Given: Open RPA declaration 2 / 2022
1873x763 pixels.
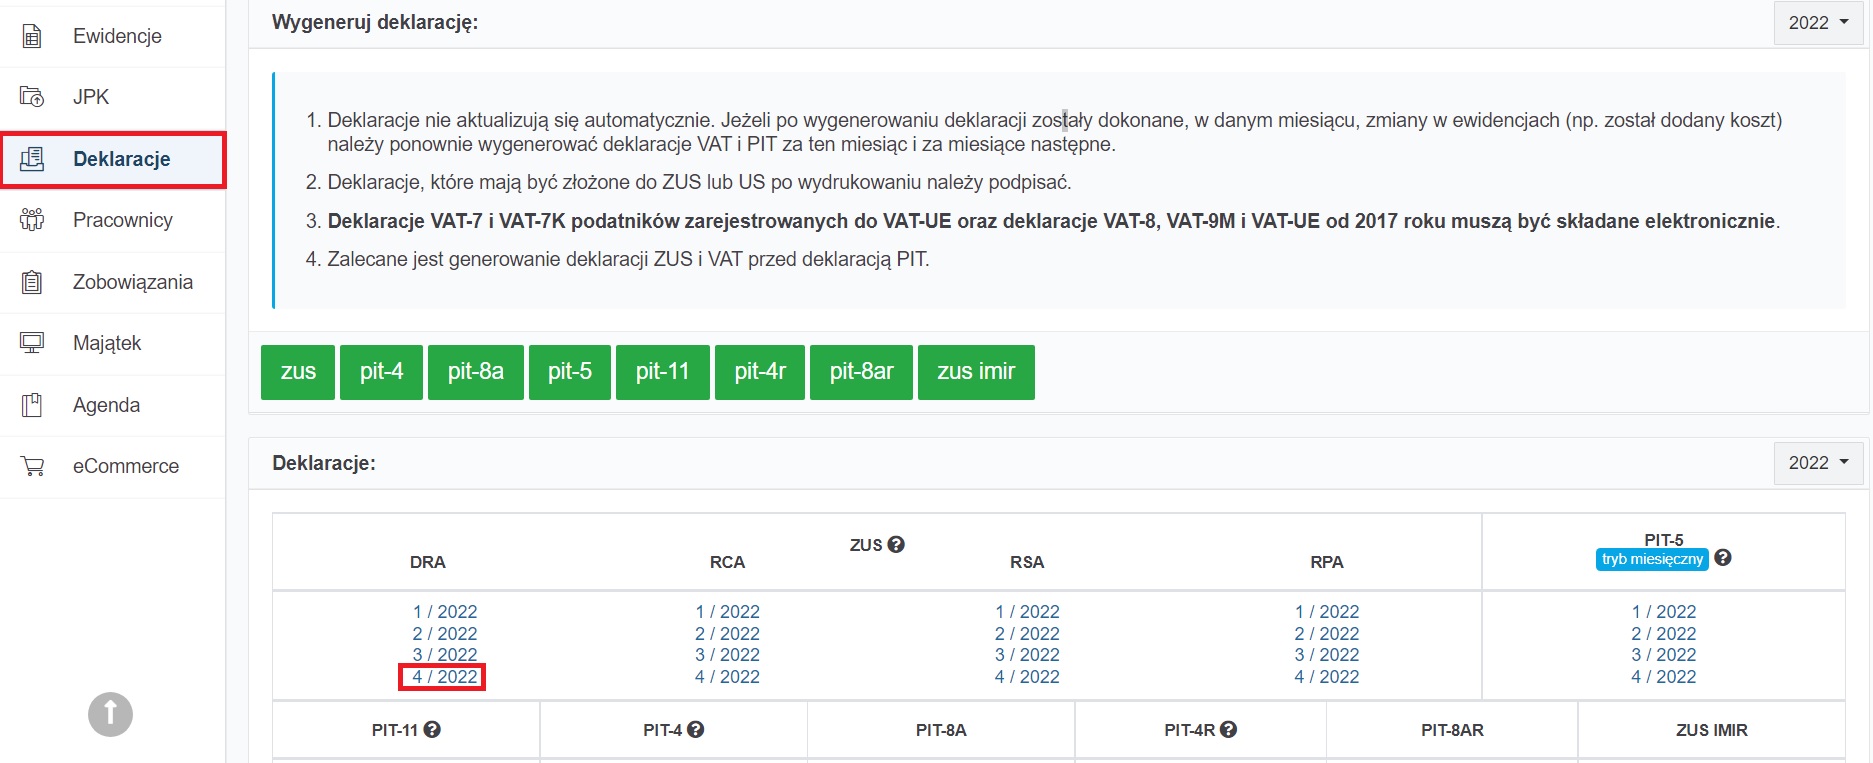Looking at the screenshot, I should [1327, 634].
